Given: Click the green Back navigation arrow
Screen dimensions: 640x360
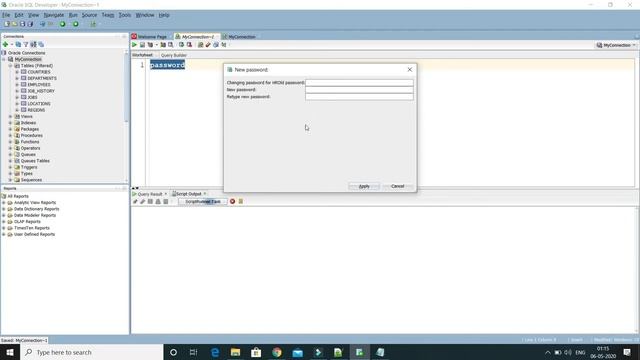Looking at the screenshot, I should tap(62, 24).
